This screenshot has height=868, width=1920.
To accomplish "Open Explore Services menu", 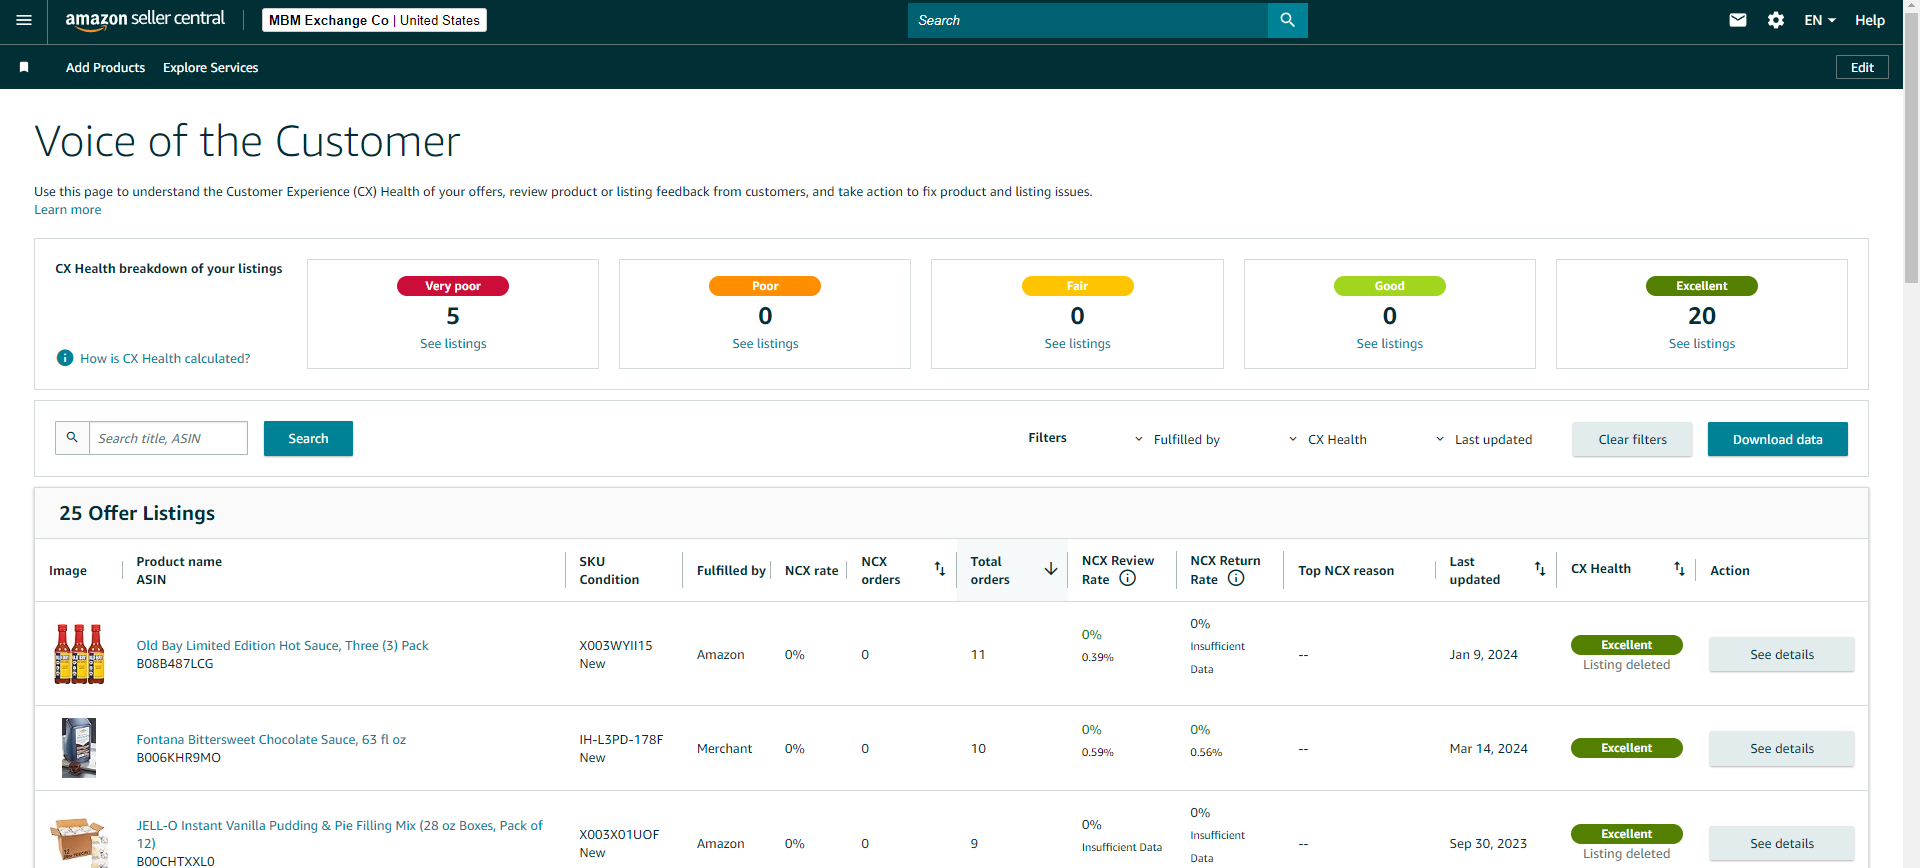I will [x=210, y=67].
